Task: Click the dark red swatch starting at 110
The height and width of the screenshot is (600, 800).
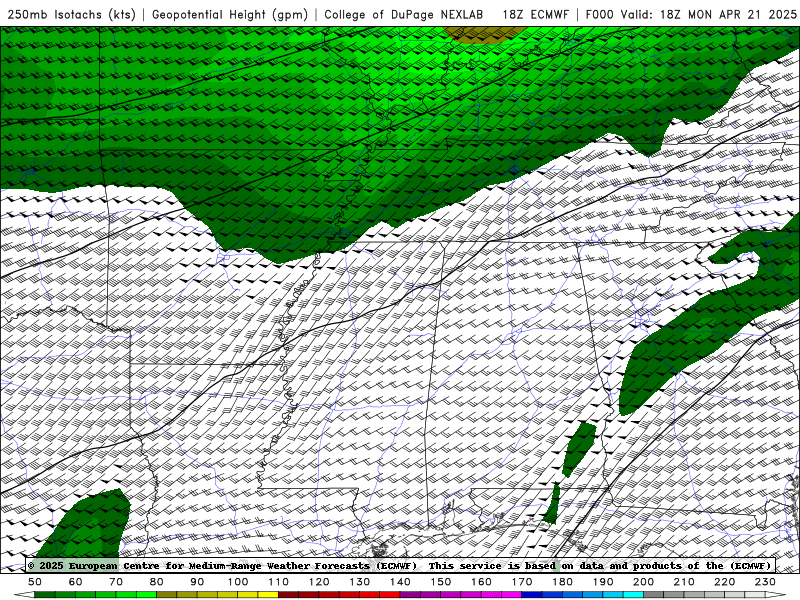Action: point(288,595)
